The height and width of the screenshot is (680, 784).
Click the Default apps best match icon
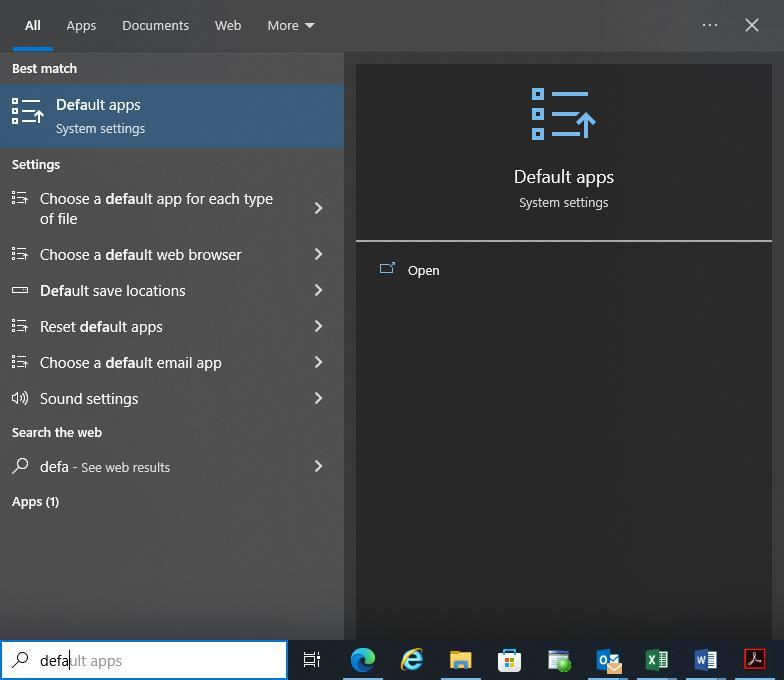coord(28,111)
